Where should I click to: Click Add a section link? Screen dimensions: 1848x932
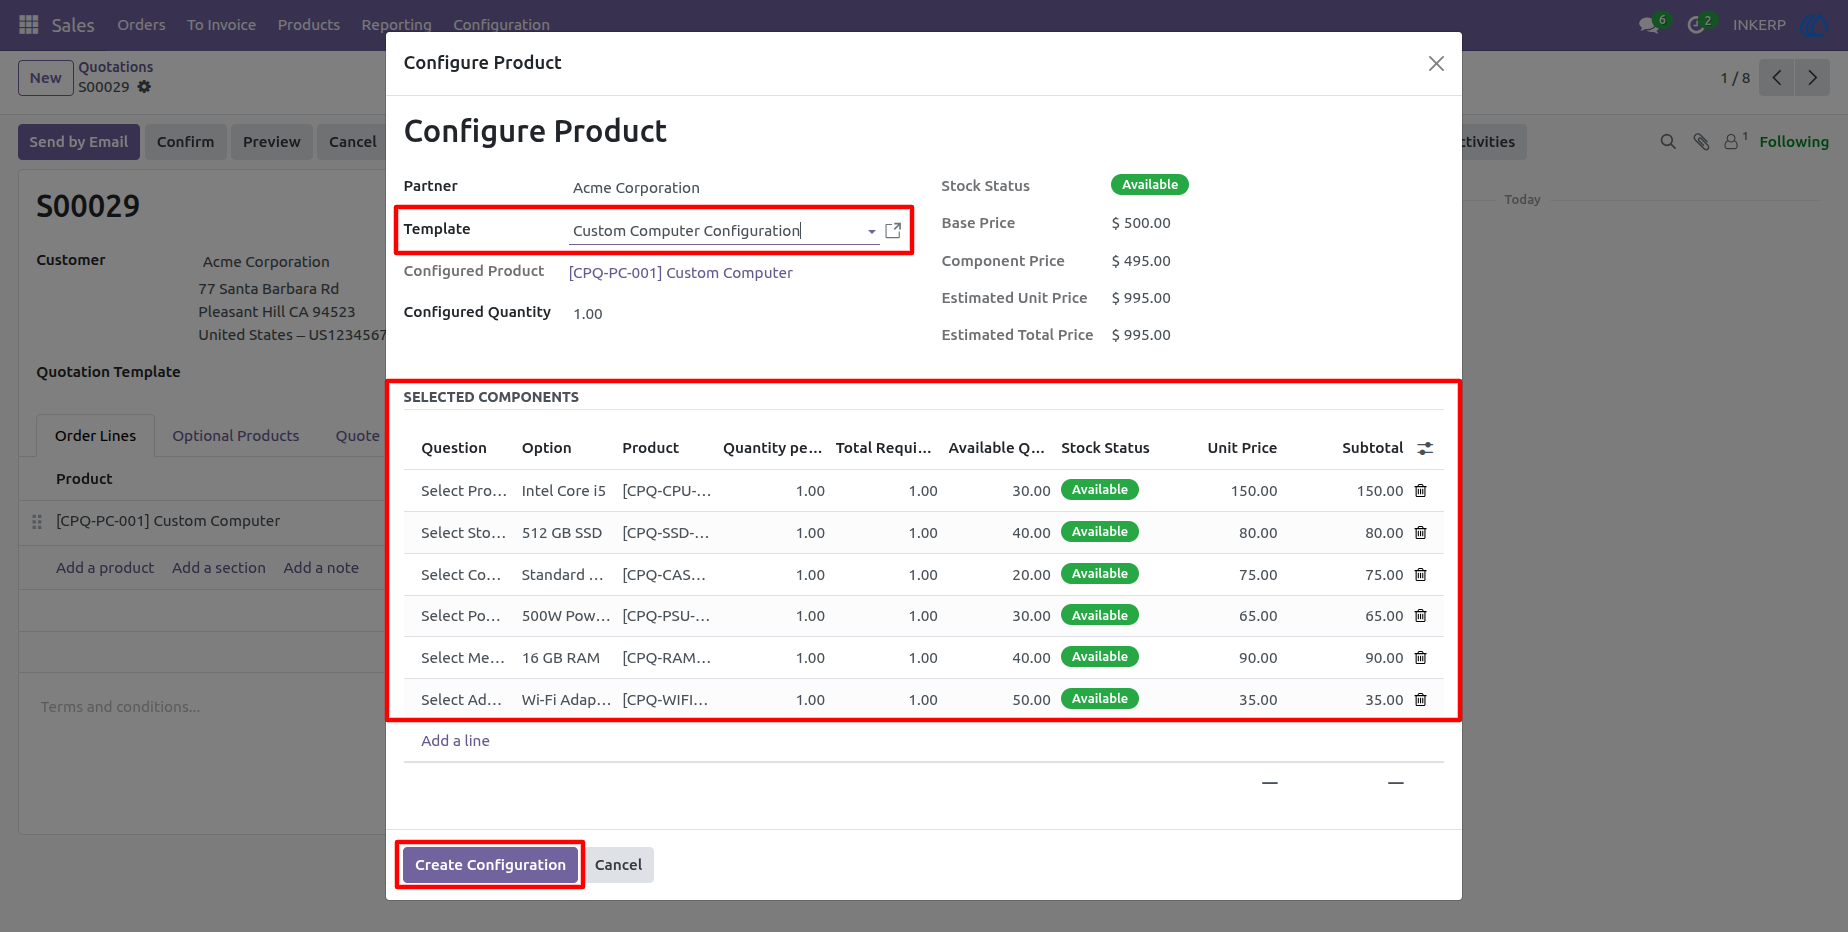pos(219,568)
